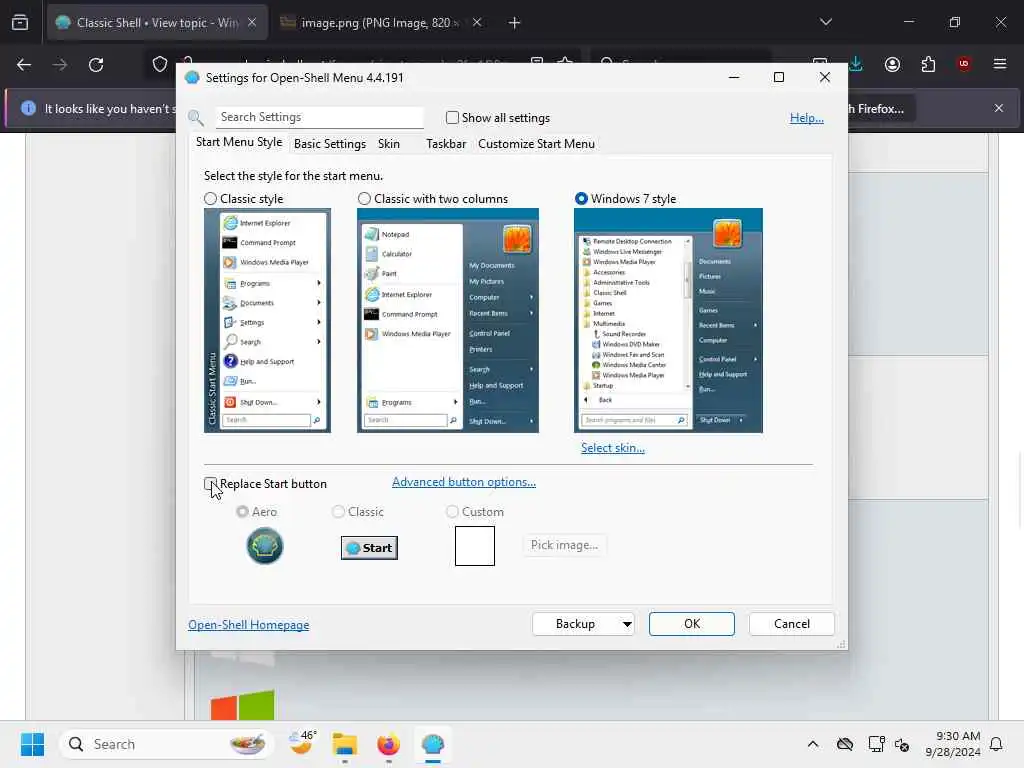Select the Custom start button option
The width and height of the screenshot is (1024, 768).
tap(452, 511)
